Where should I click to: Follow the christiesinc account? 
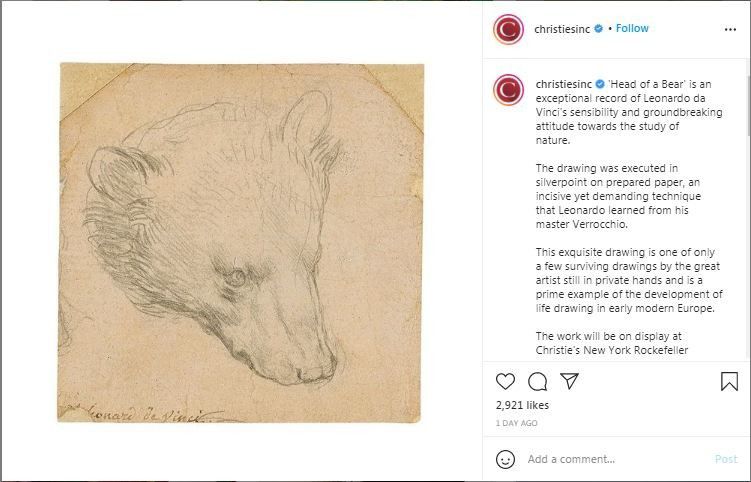632,29
